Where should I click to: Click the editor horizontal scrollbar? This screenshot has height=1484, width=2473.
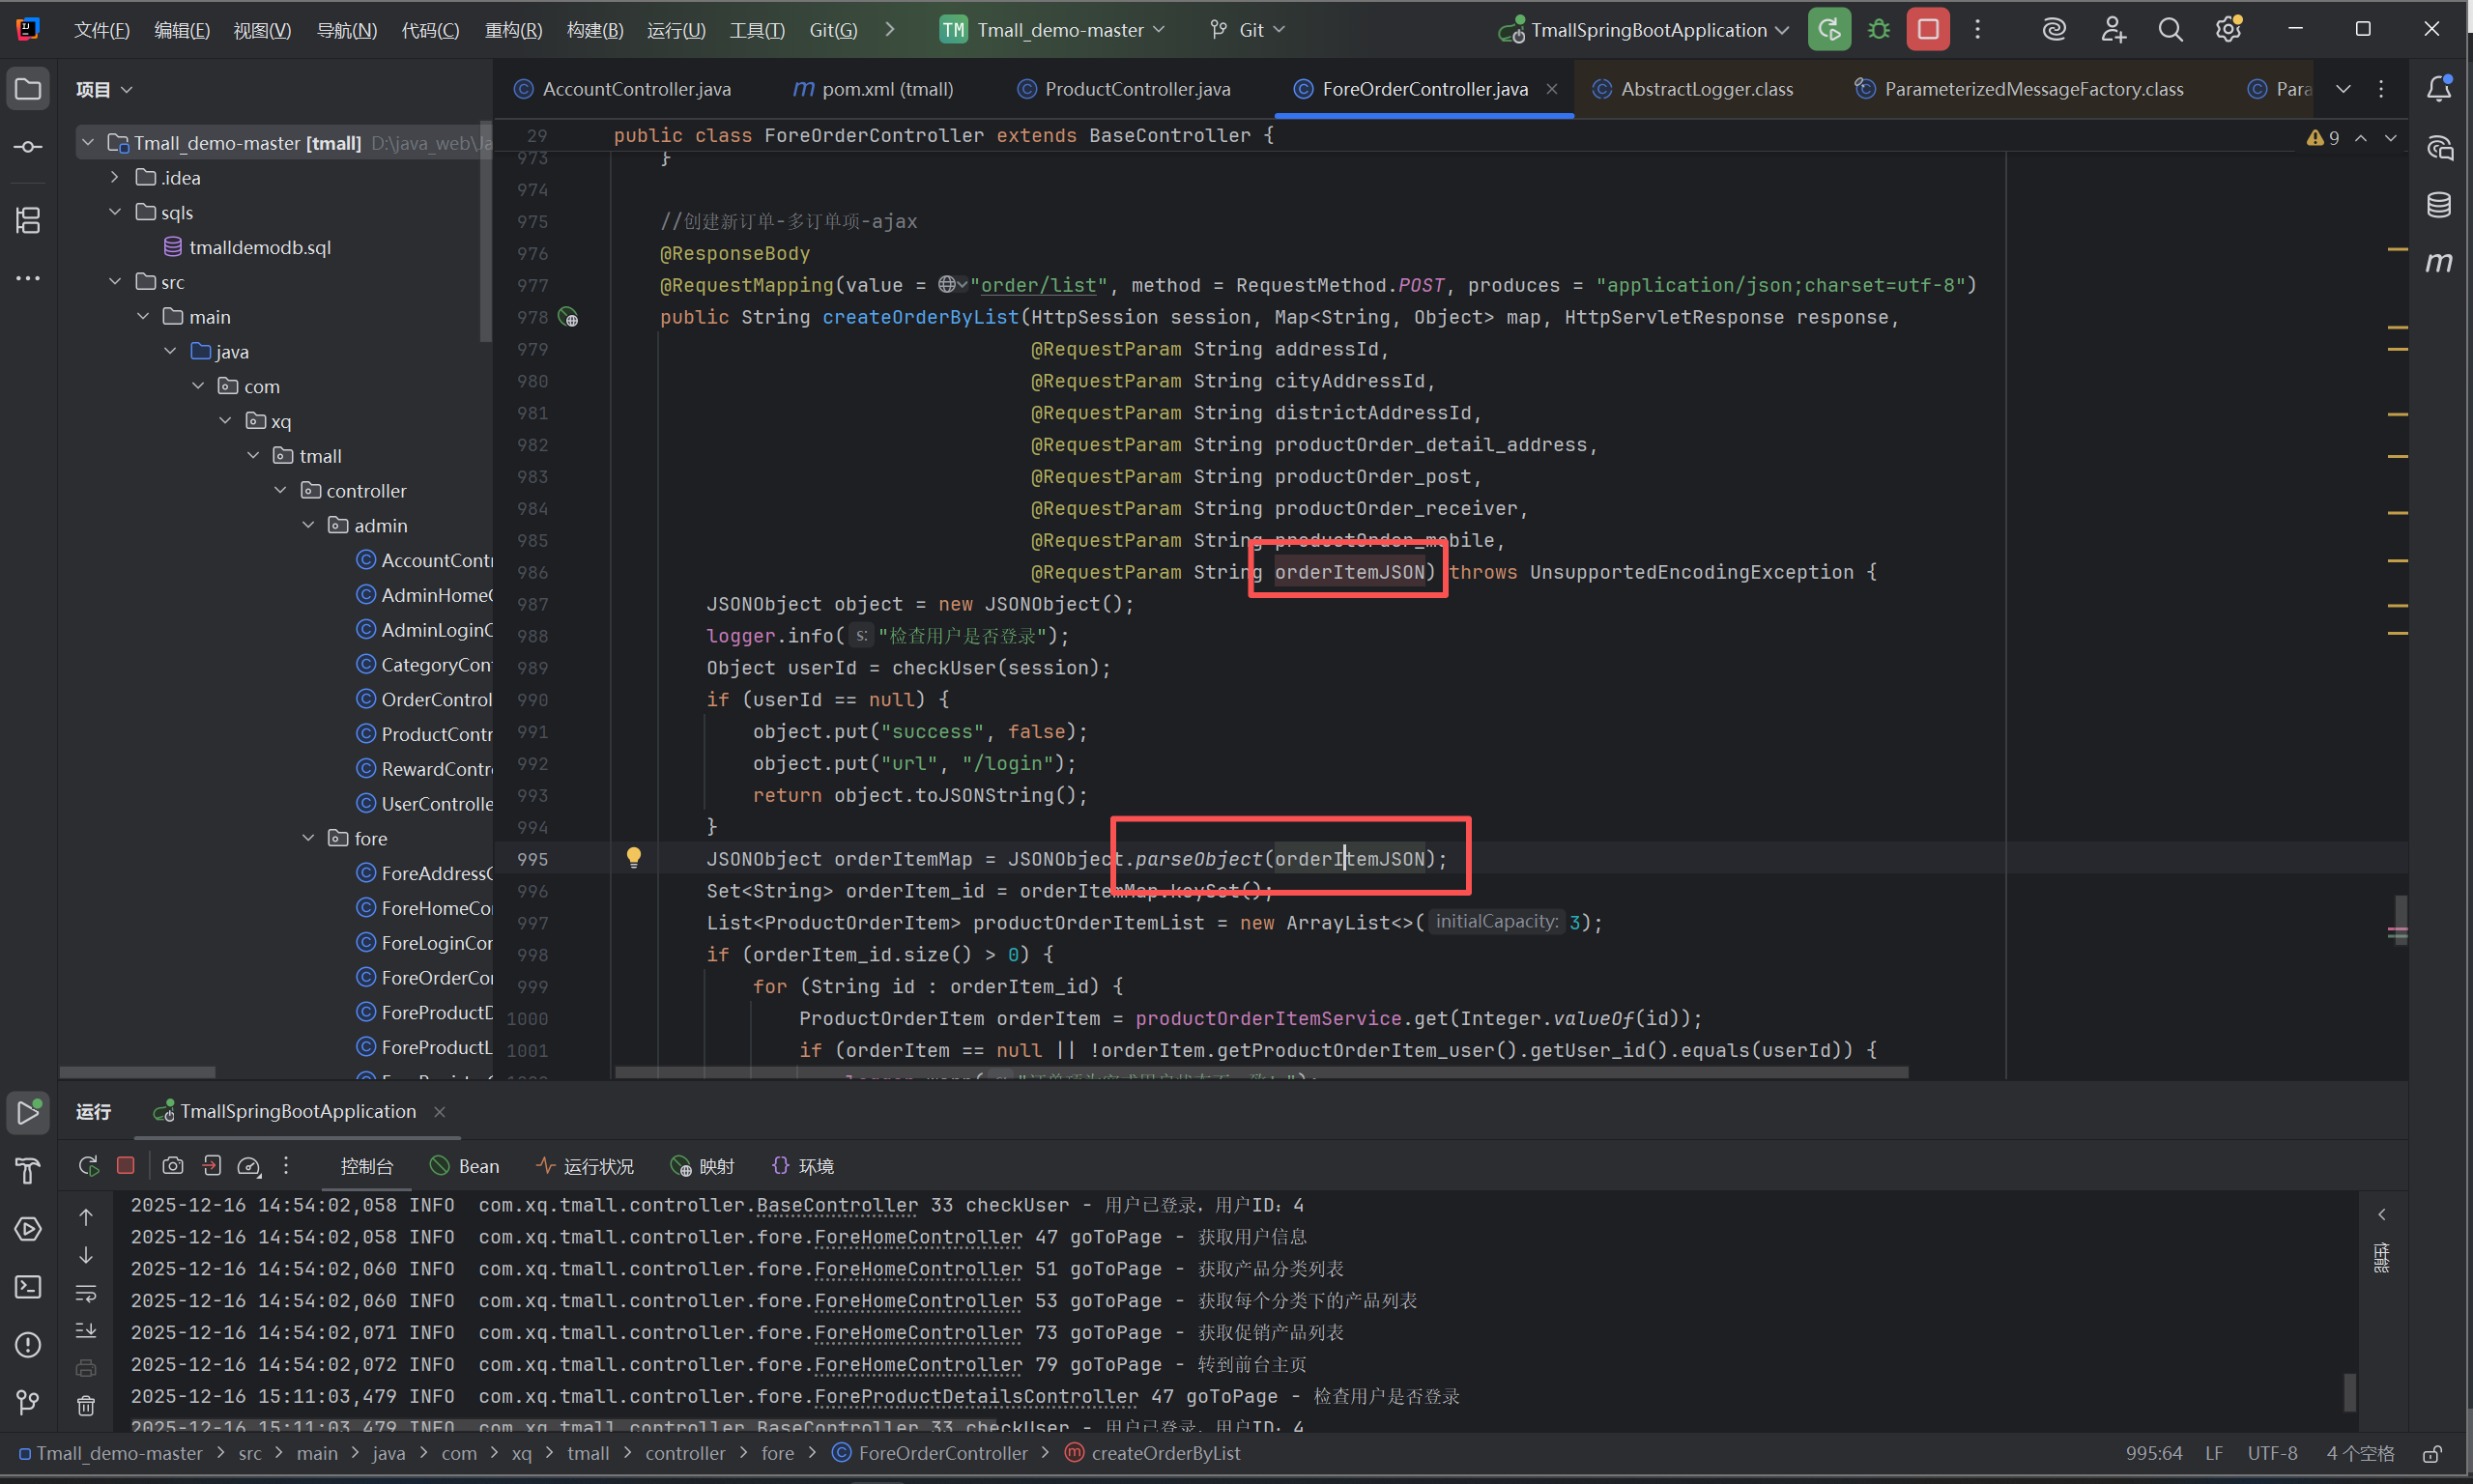click(1260, 1072)
